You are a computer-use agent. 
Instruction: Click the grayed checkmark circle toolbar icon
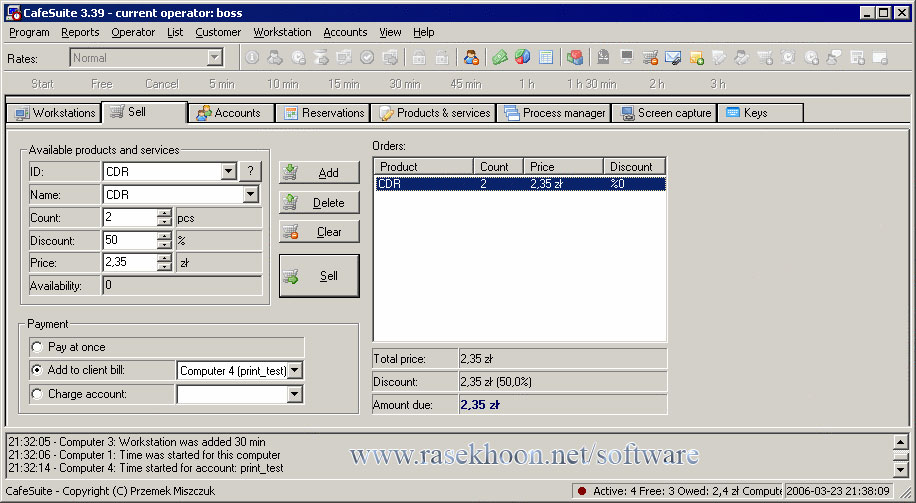click(x=367, y=57)
